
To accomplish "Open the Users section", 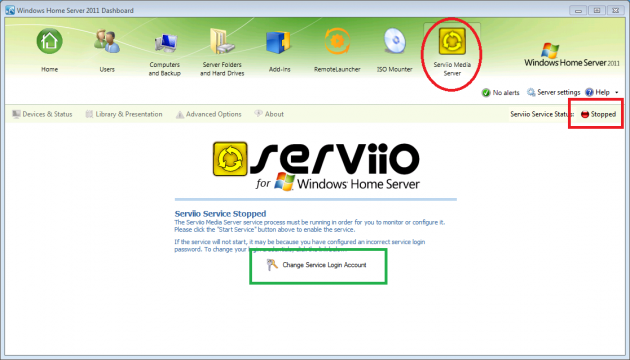I will point(107,50).
